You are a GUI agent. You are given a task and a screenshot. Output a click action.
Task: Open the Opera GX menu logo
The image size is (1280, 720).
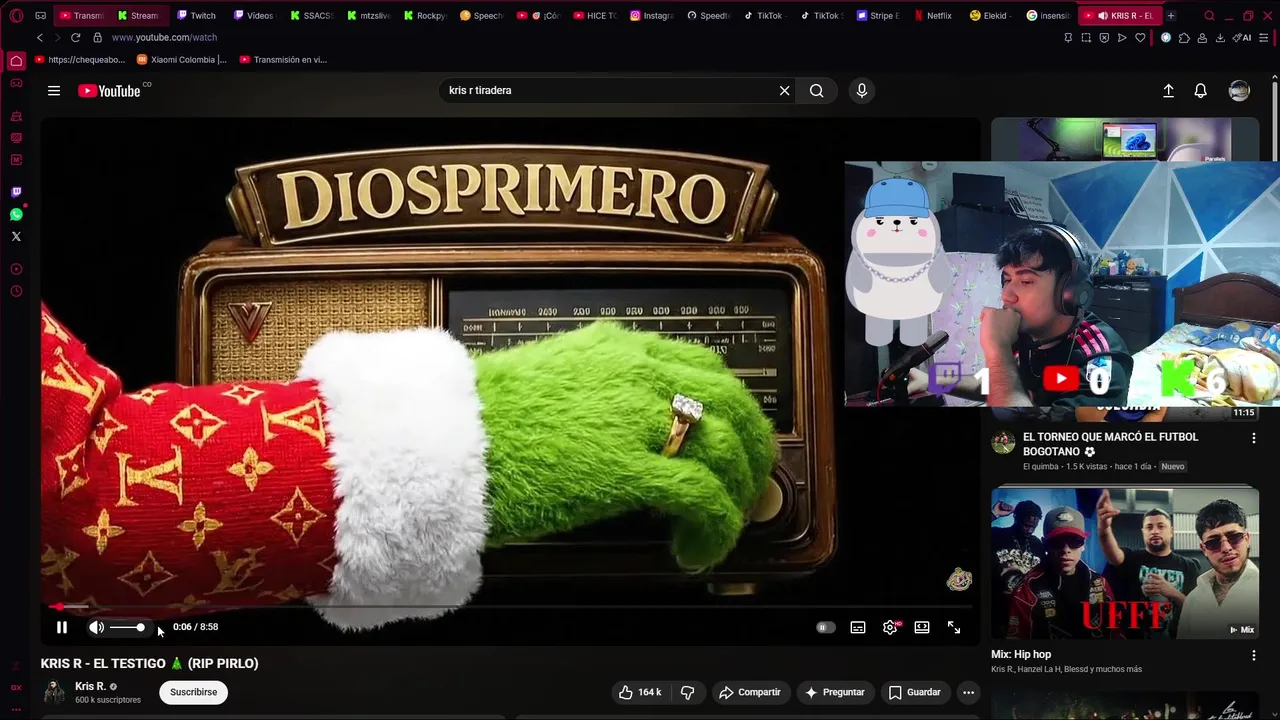(16, 15)
